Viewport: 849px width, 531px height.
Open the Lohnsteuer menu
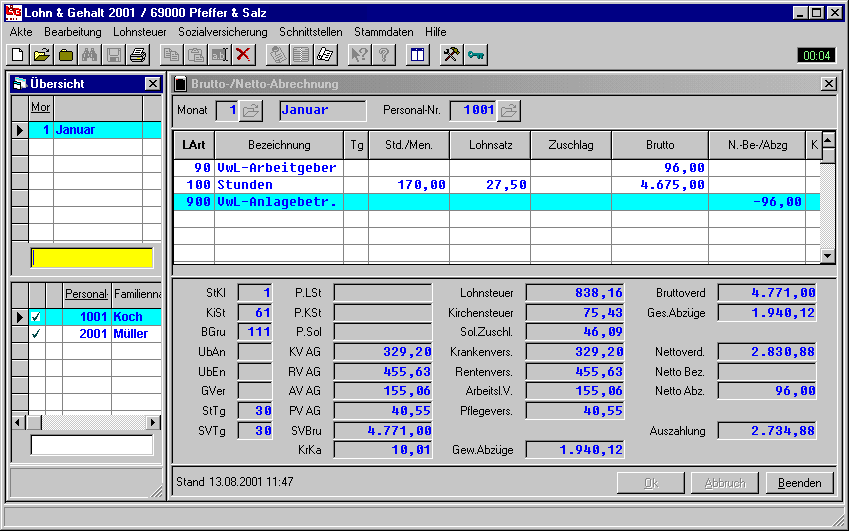[140, 32]
